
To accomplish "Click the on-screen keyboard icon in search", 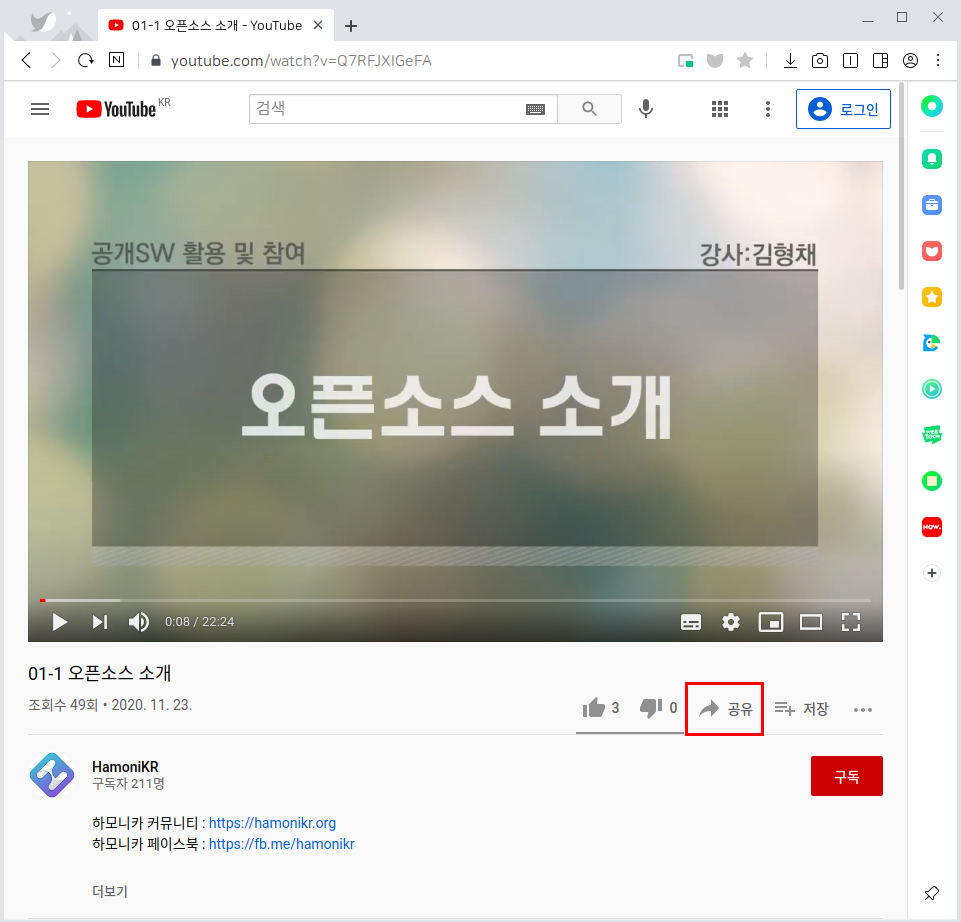I will 536,109.
